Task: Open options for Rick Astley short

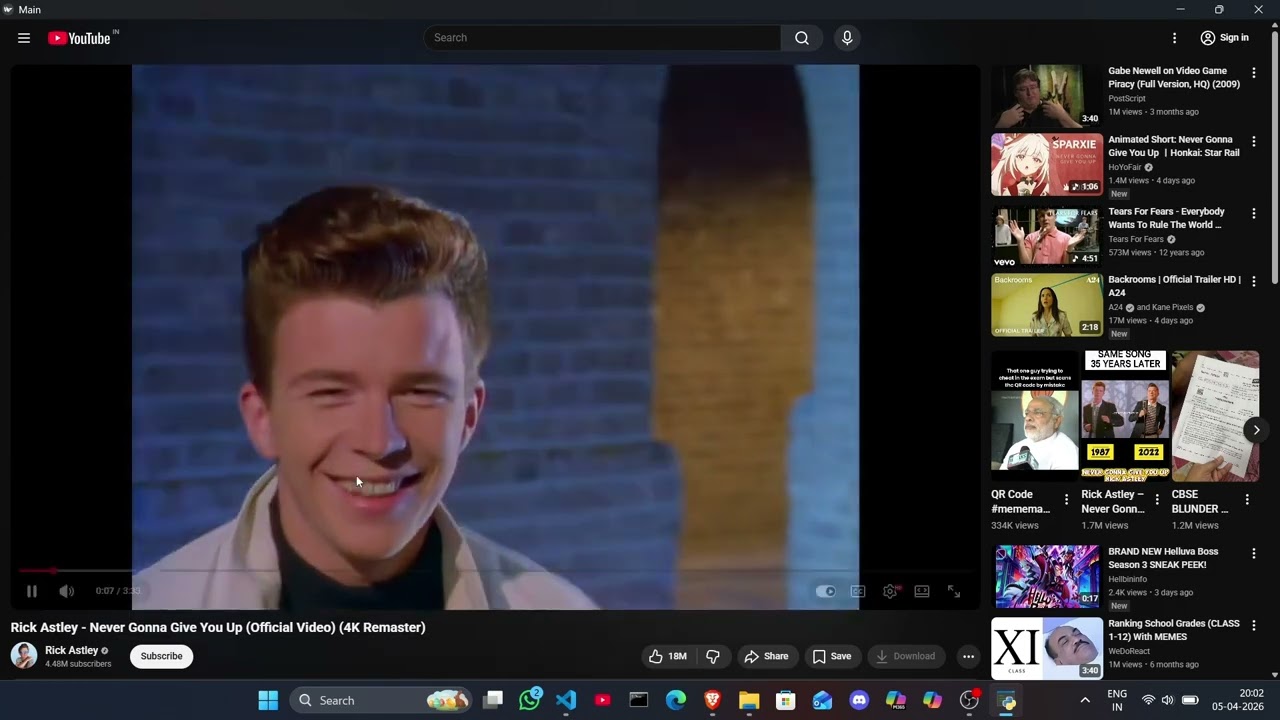Action: click(x=1157, y=499)
